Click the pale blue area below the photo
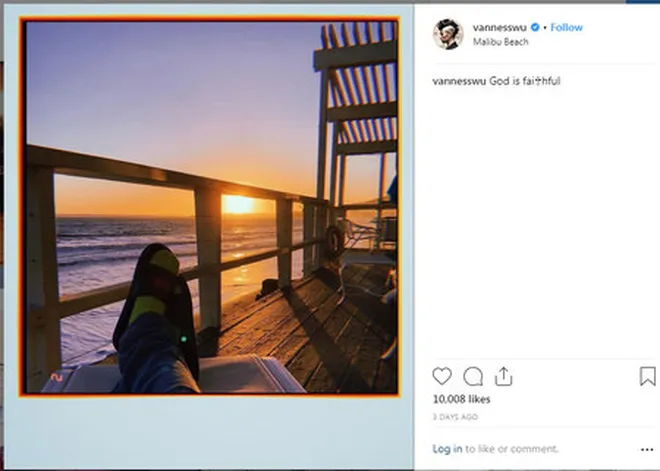660x471 pixels. (x=209, y=433)
